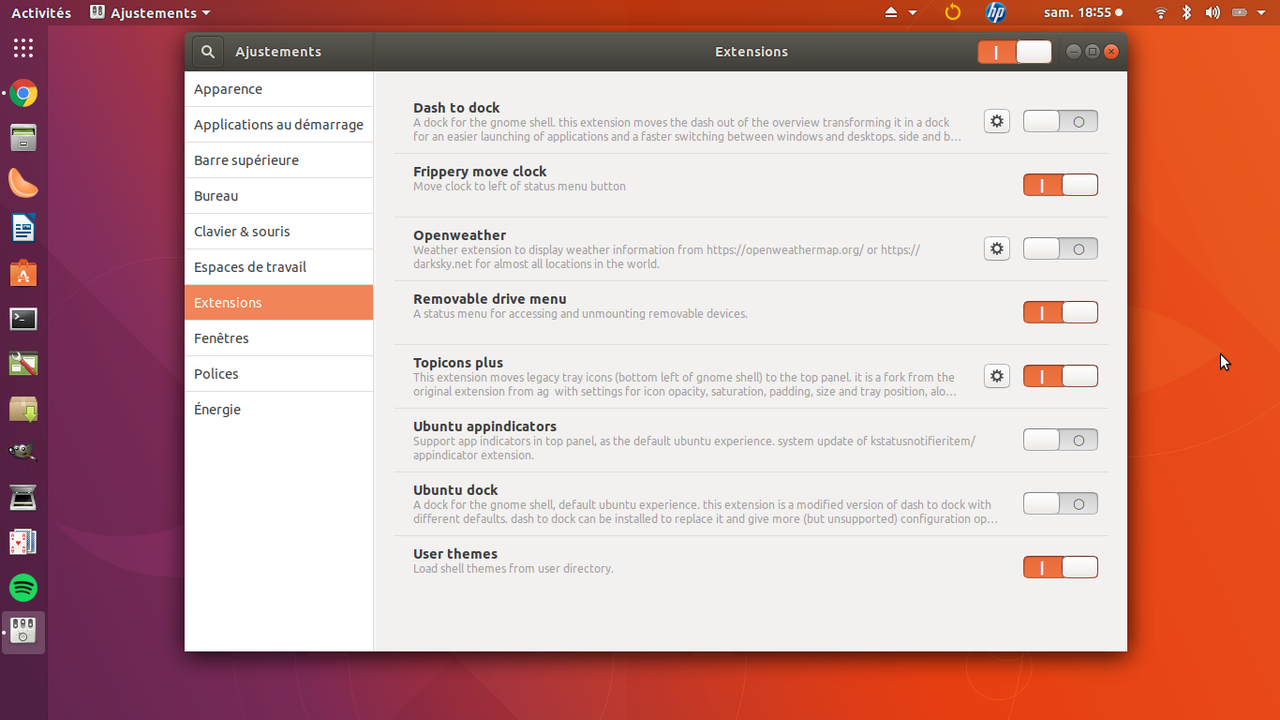This screenshot has height=720, width=1280.
Task: Click the yellow update indicator icon
Action: [952, 13]
